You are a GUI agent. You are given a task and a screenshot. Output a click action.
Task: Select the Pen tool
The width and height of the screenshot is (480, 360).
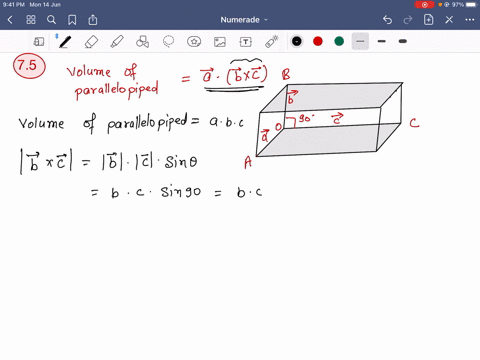point(65,42)
